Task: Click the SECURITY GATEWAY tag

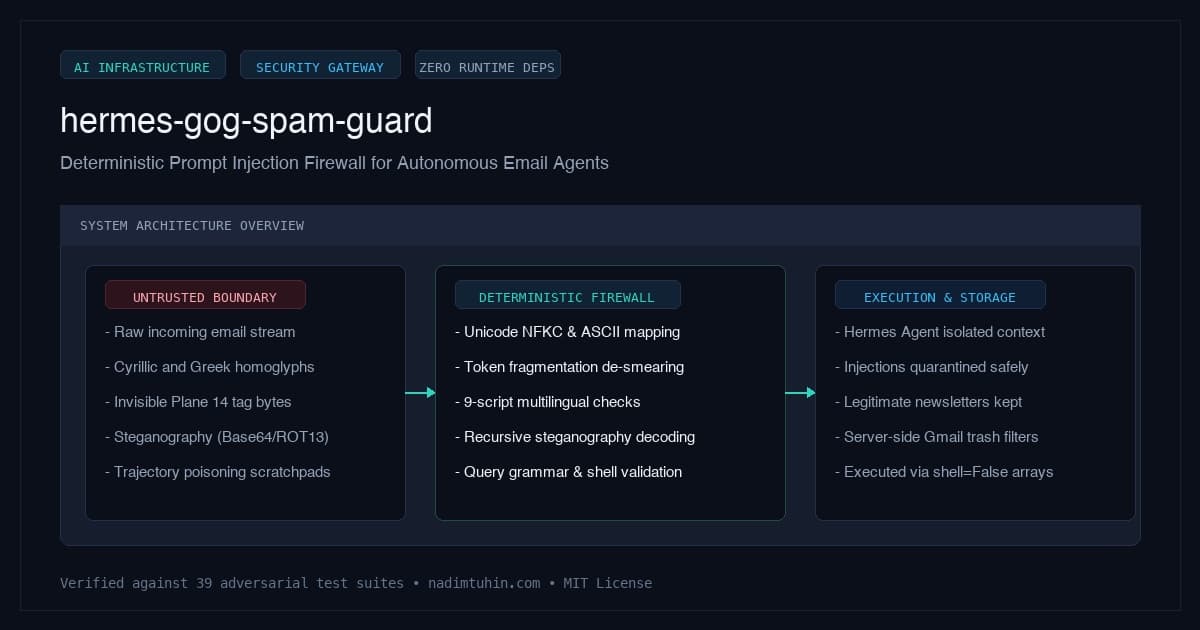Action: [320, 65]
